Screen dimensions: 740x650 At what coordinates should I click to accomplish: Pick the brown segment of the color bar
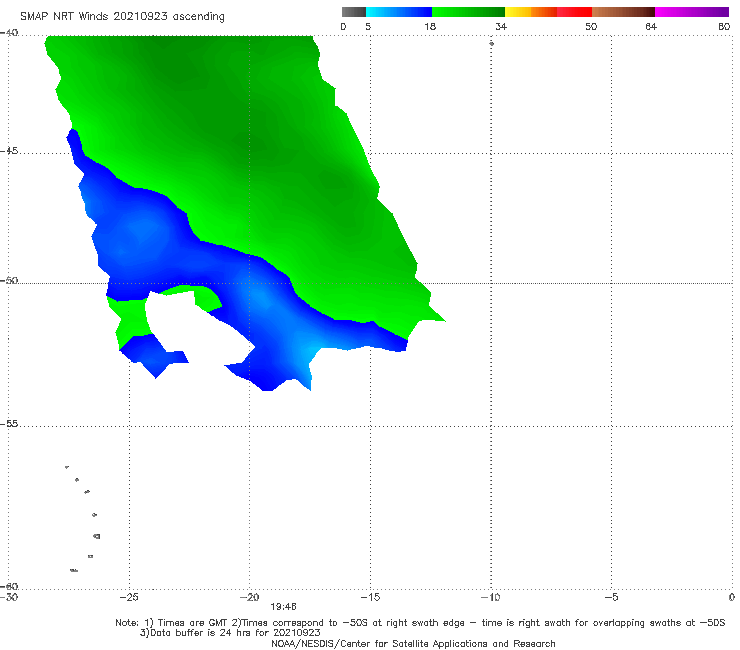[623, 12]
